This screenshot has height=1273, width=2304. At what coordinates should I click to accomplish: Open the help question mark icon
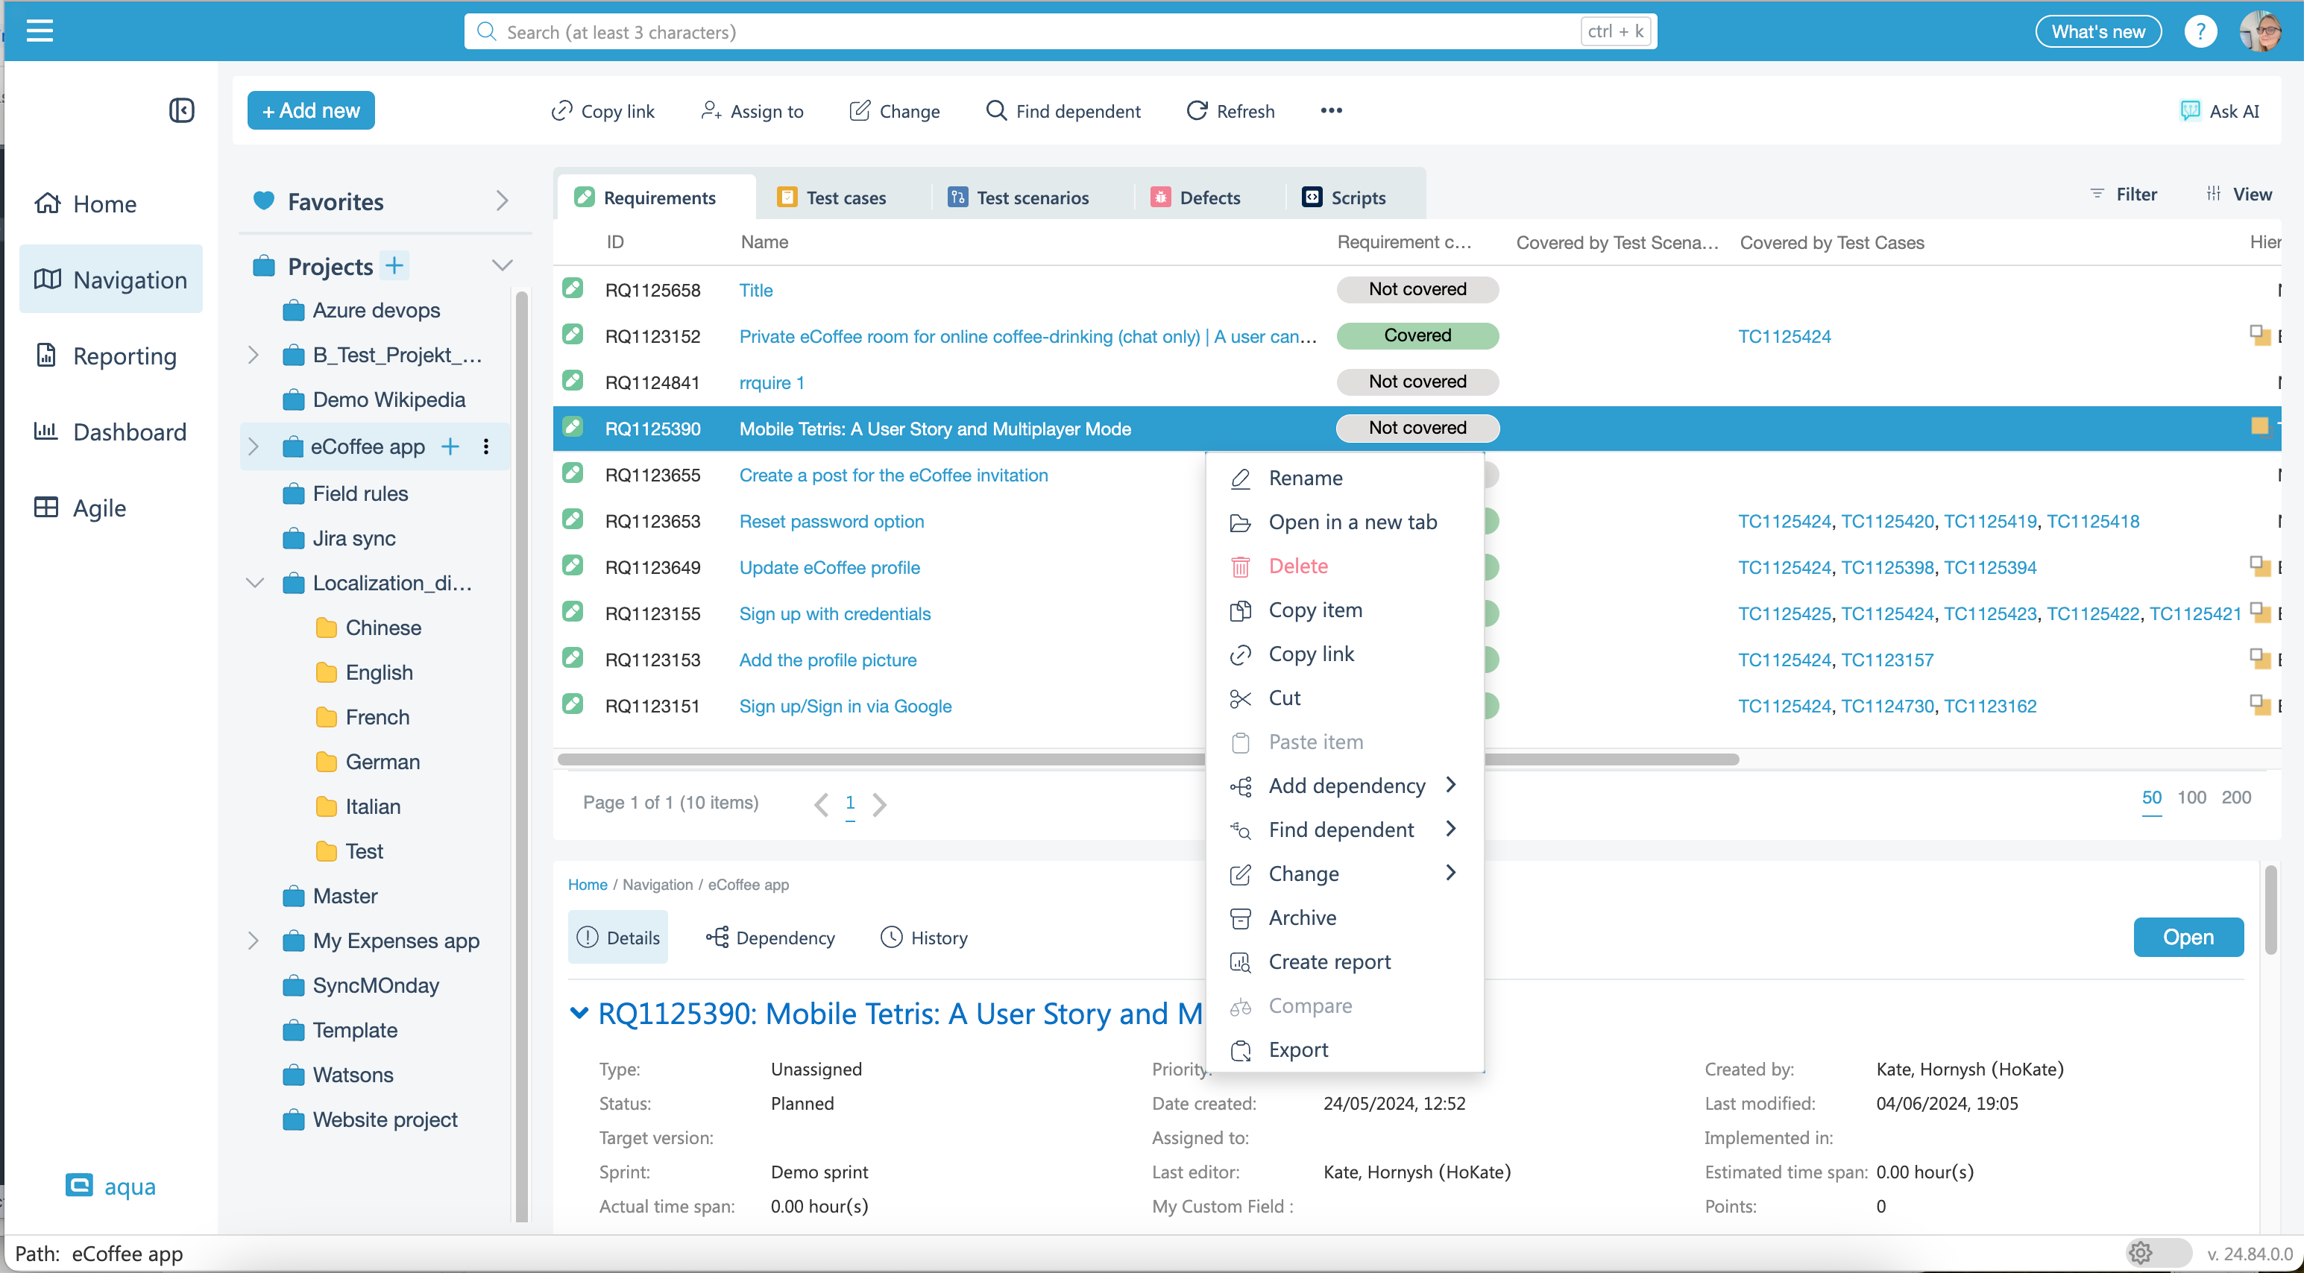click(x=2199, y=32)
